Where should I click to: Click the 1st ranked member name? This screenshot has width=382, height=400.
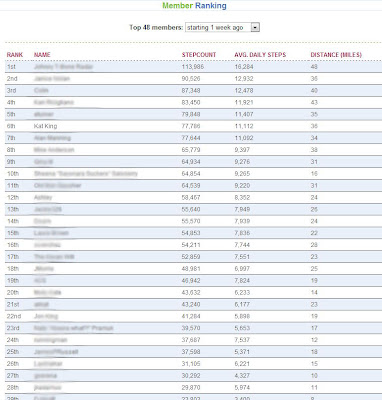(63, 67)
